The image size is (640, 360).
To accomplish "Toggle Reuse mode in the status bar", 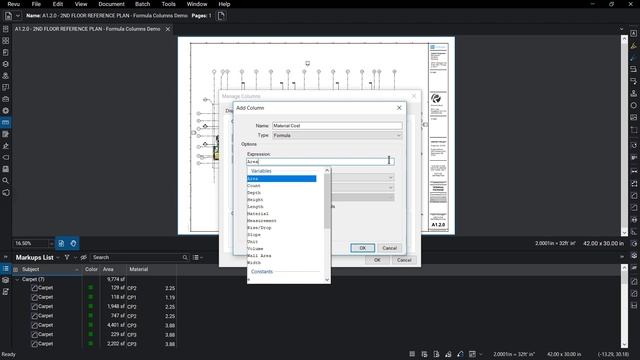I will [460, 354].
